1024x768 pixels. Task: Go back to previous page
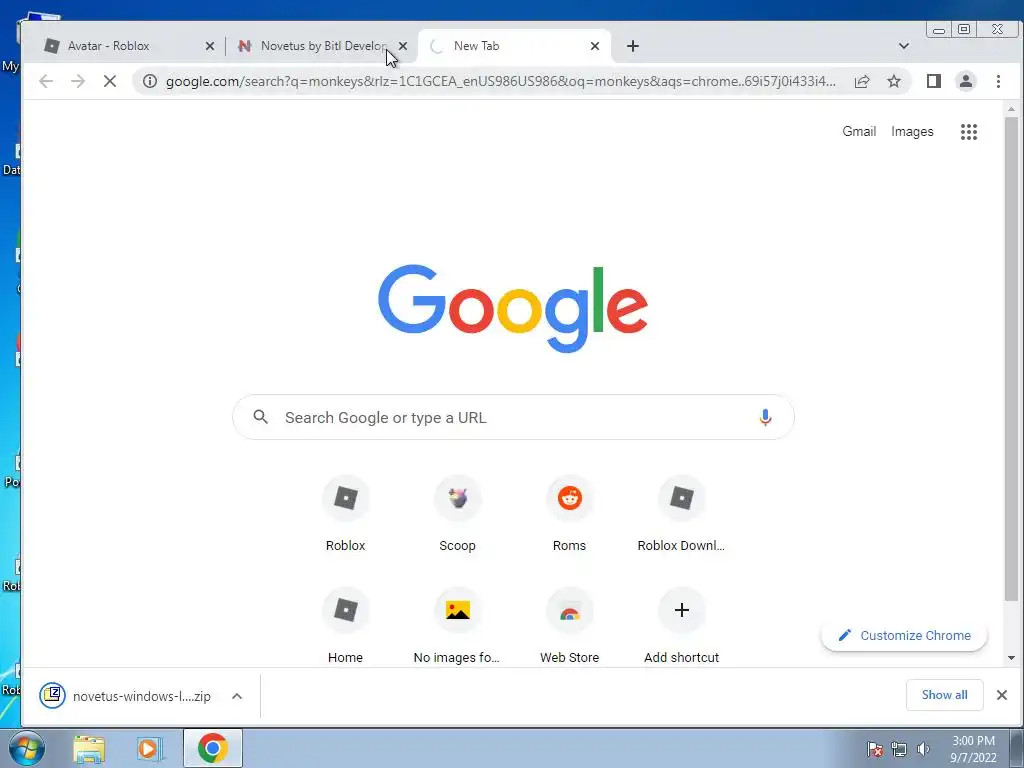tap(46, 81)
